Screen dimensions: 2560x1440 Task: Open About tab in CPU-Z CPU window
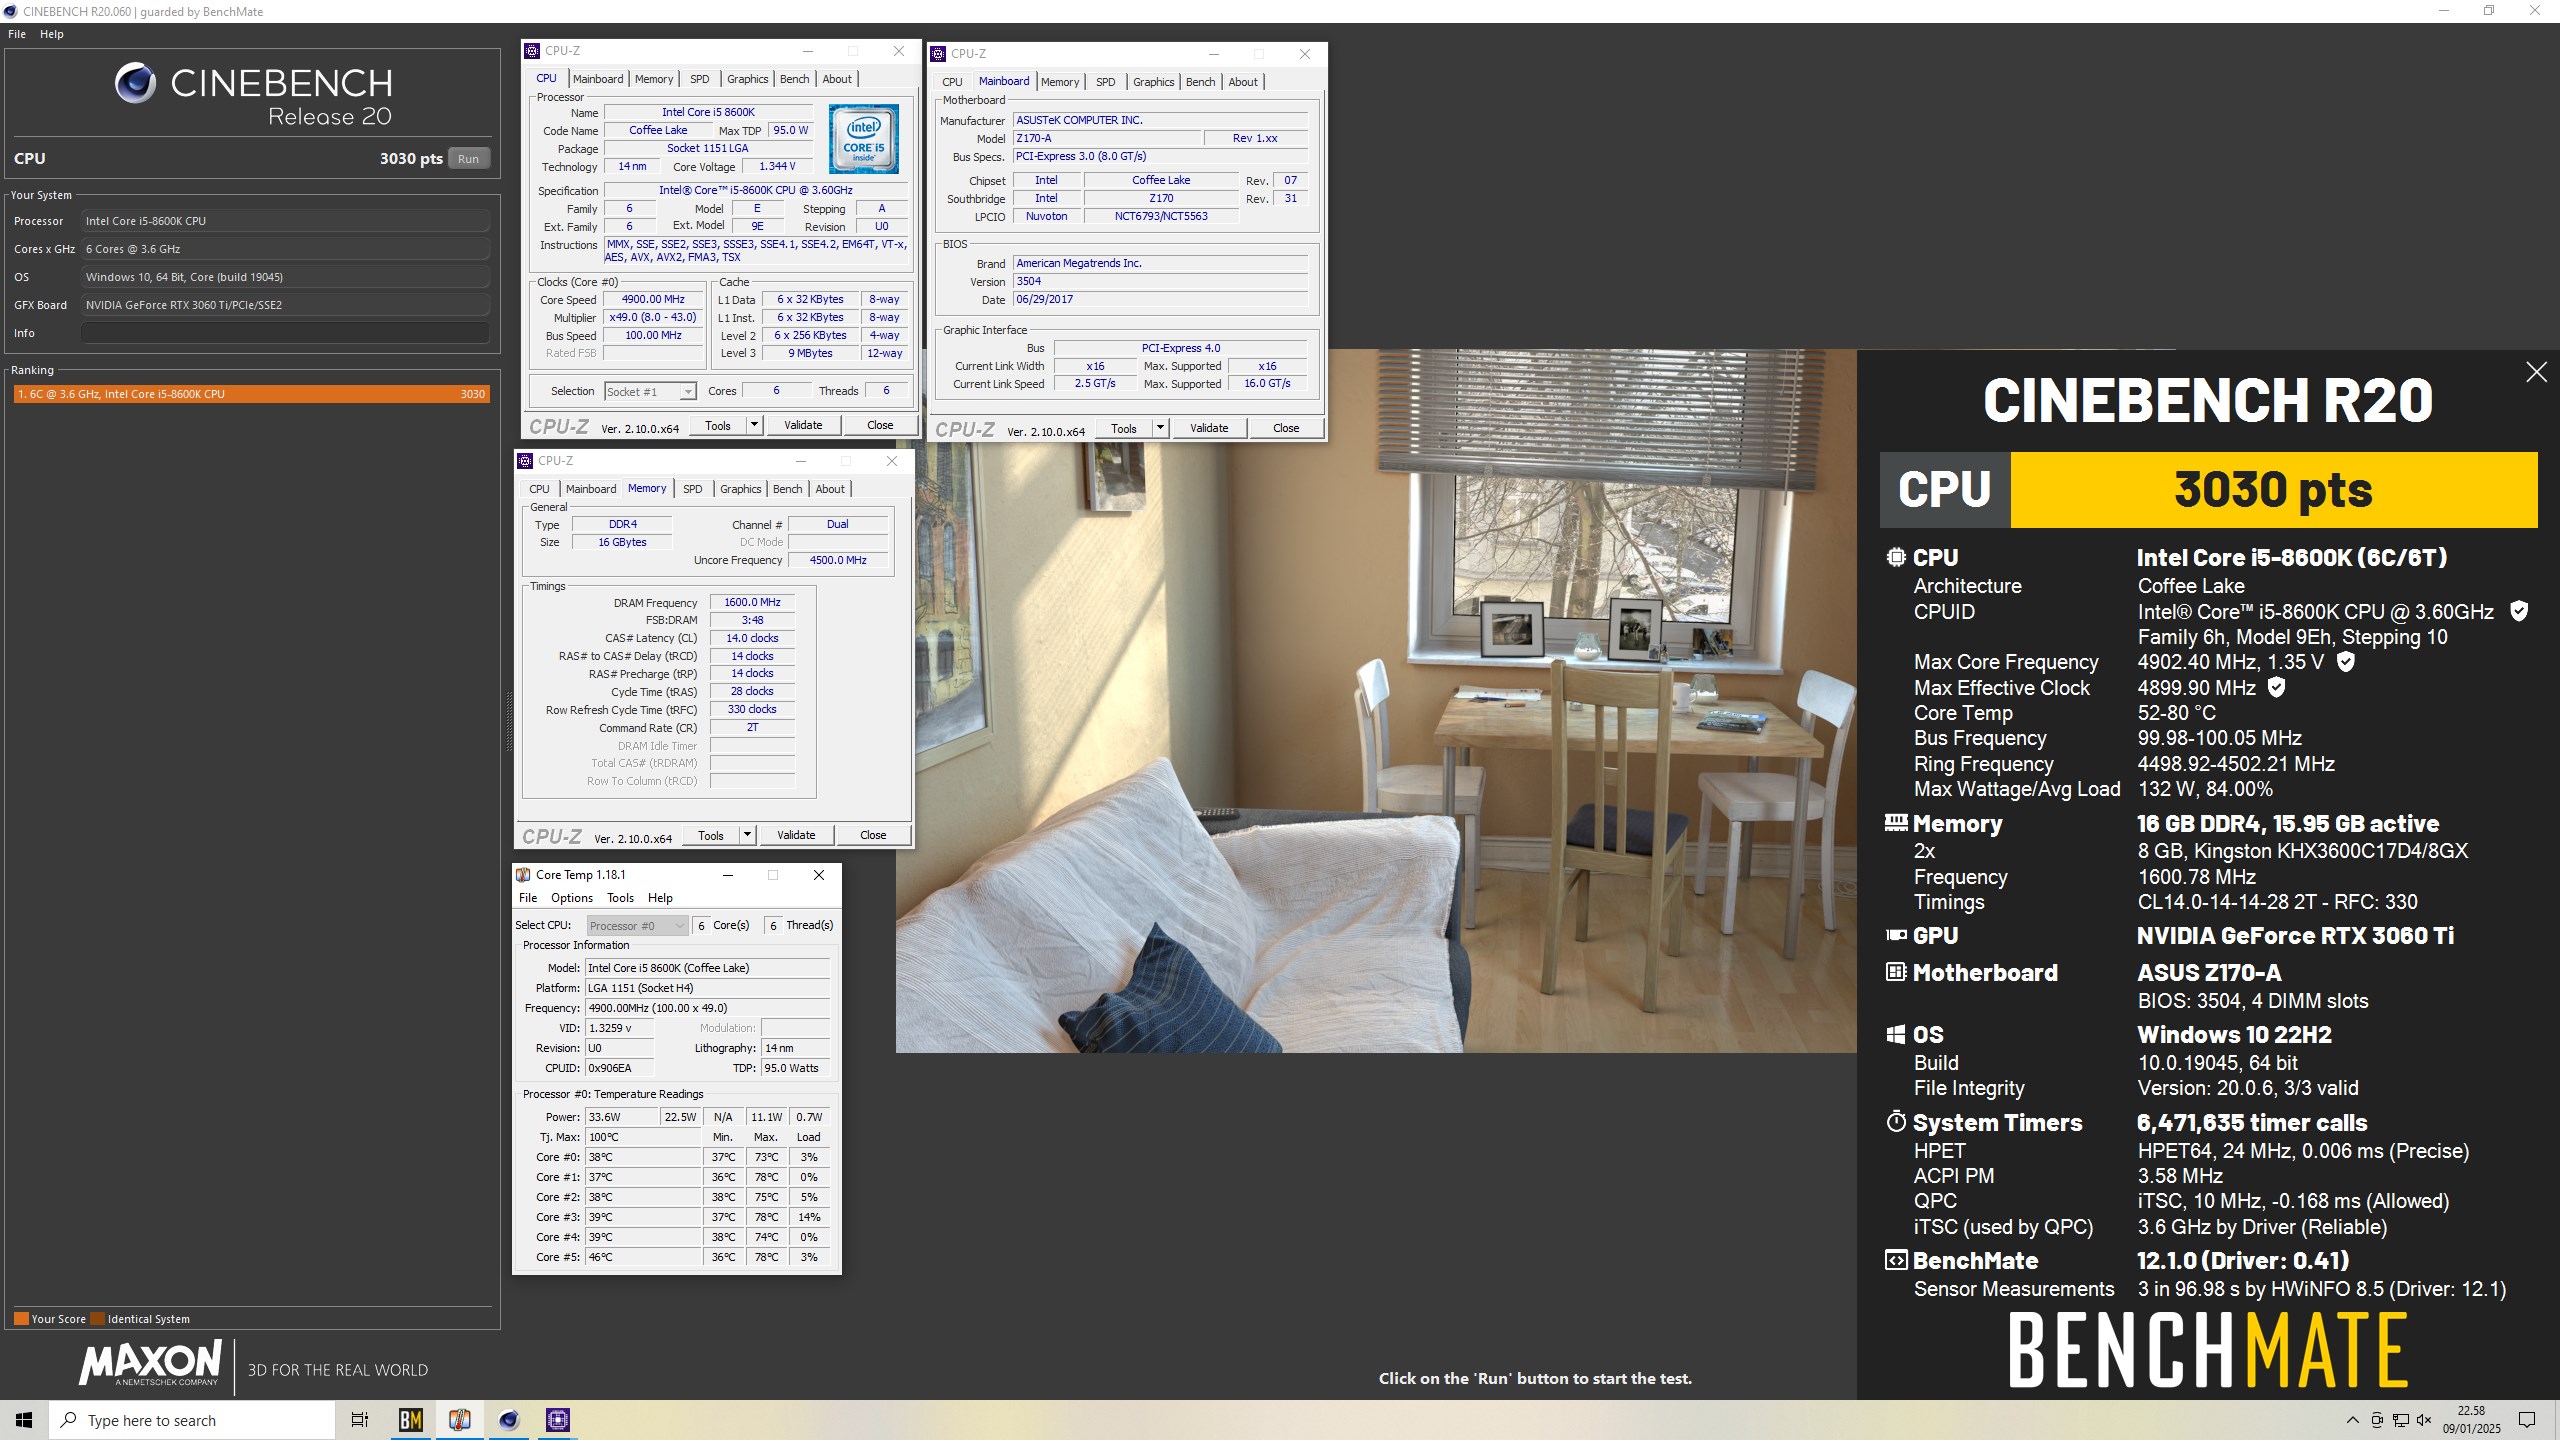[x=837, y=79]
